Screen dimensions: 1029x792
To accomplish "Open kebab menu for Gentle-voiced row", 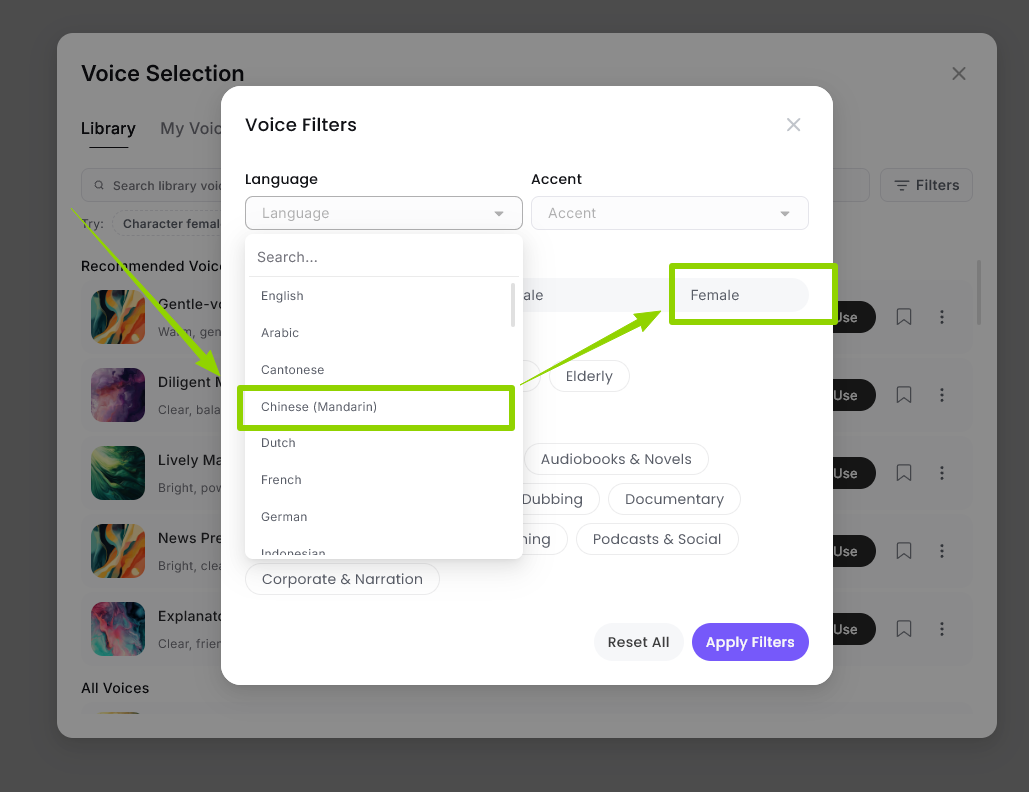I will [x=942, y=317].
